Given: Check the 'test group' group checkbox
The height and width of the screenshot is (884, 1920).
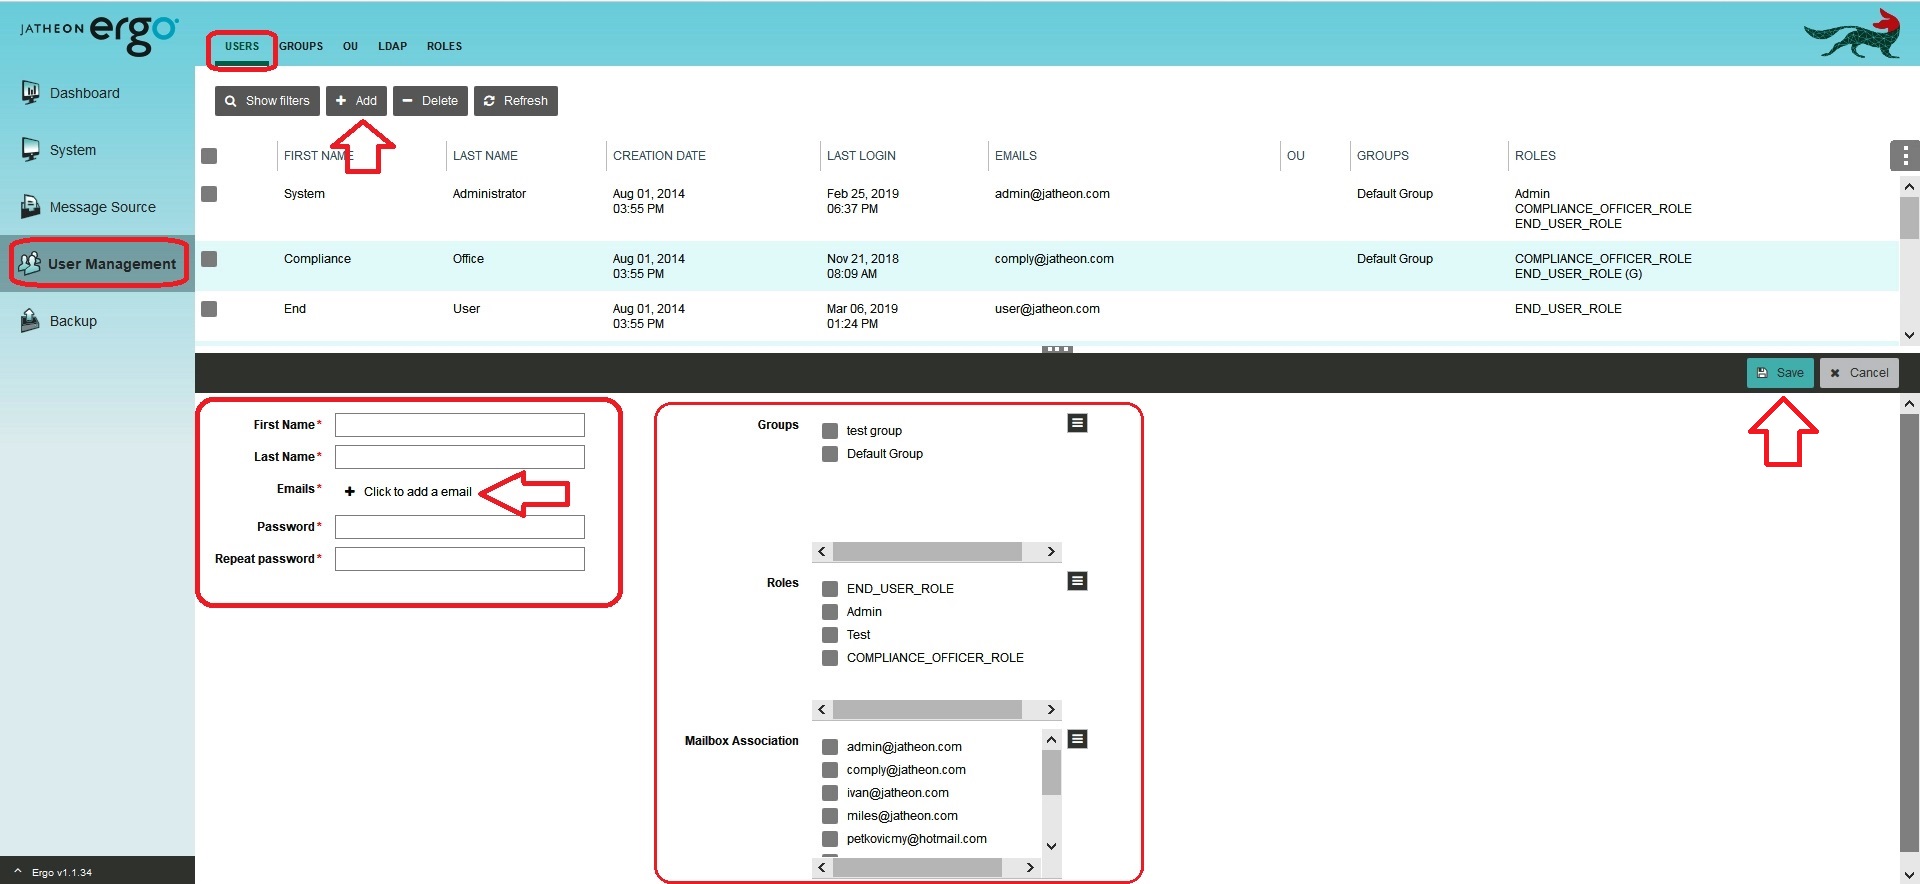Looking at the screenshot, I should (x=830, y=431).
